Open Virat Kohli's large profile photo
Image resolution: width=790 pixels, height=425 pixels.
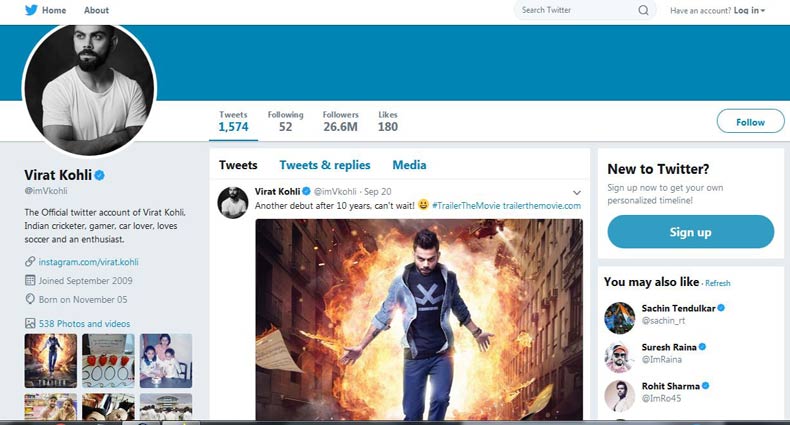[x=89, y=89]
